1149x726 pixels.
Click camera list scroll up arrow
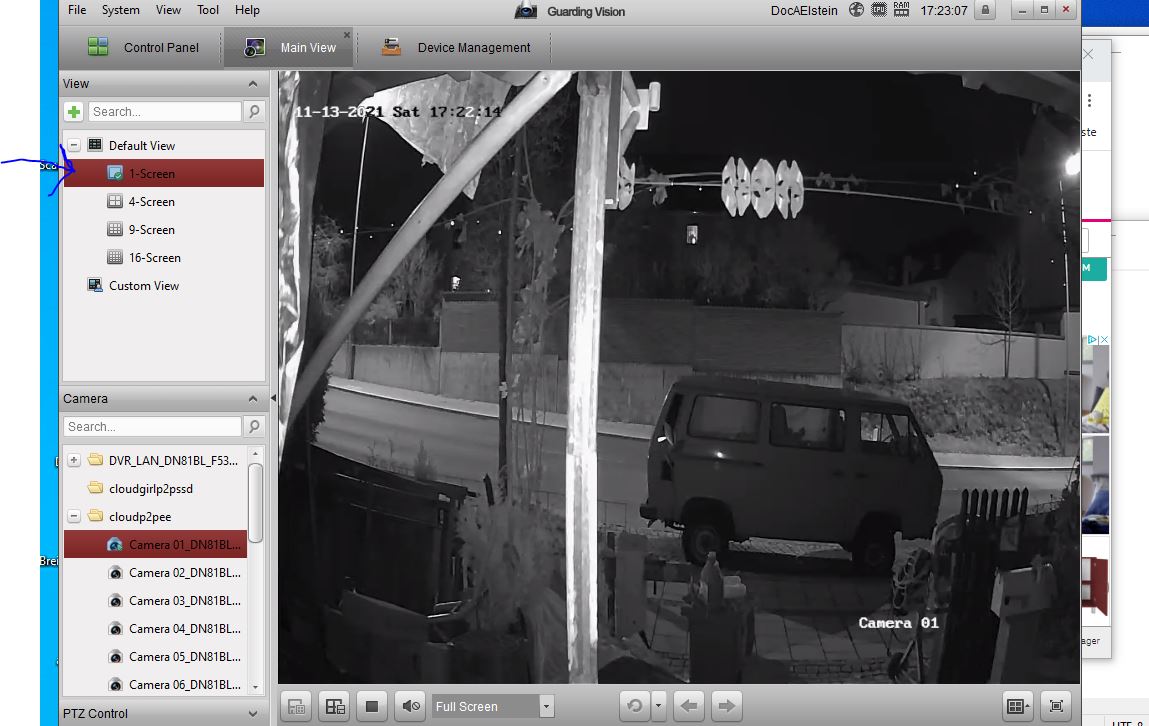coord(255,453)
